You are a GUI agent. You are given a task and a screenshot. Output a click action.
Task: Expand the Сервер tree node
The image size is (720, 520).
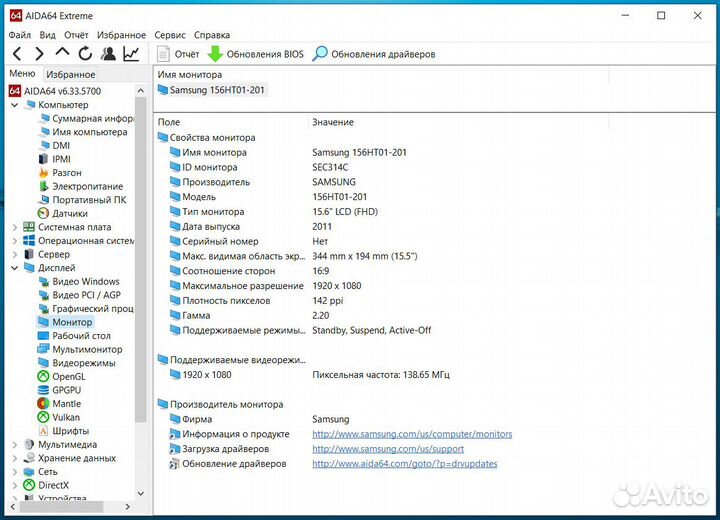click(15, 254)
